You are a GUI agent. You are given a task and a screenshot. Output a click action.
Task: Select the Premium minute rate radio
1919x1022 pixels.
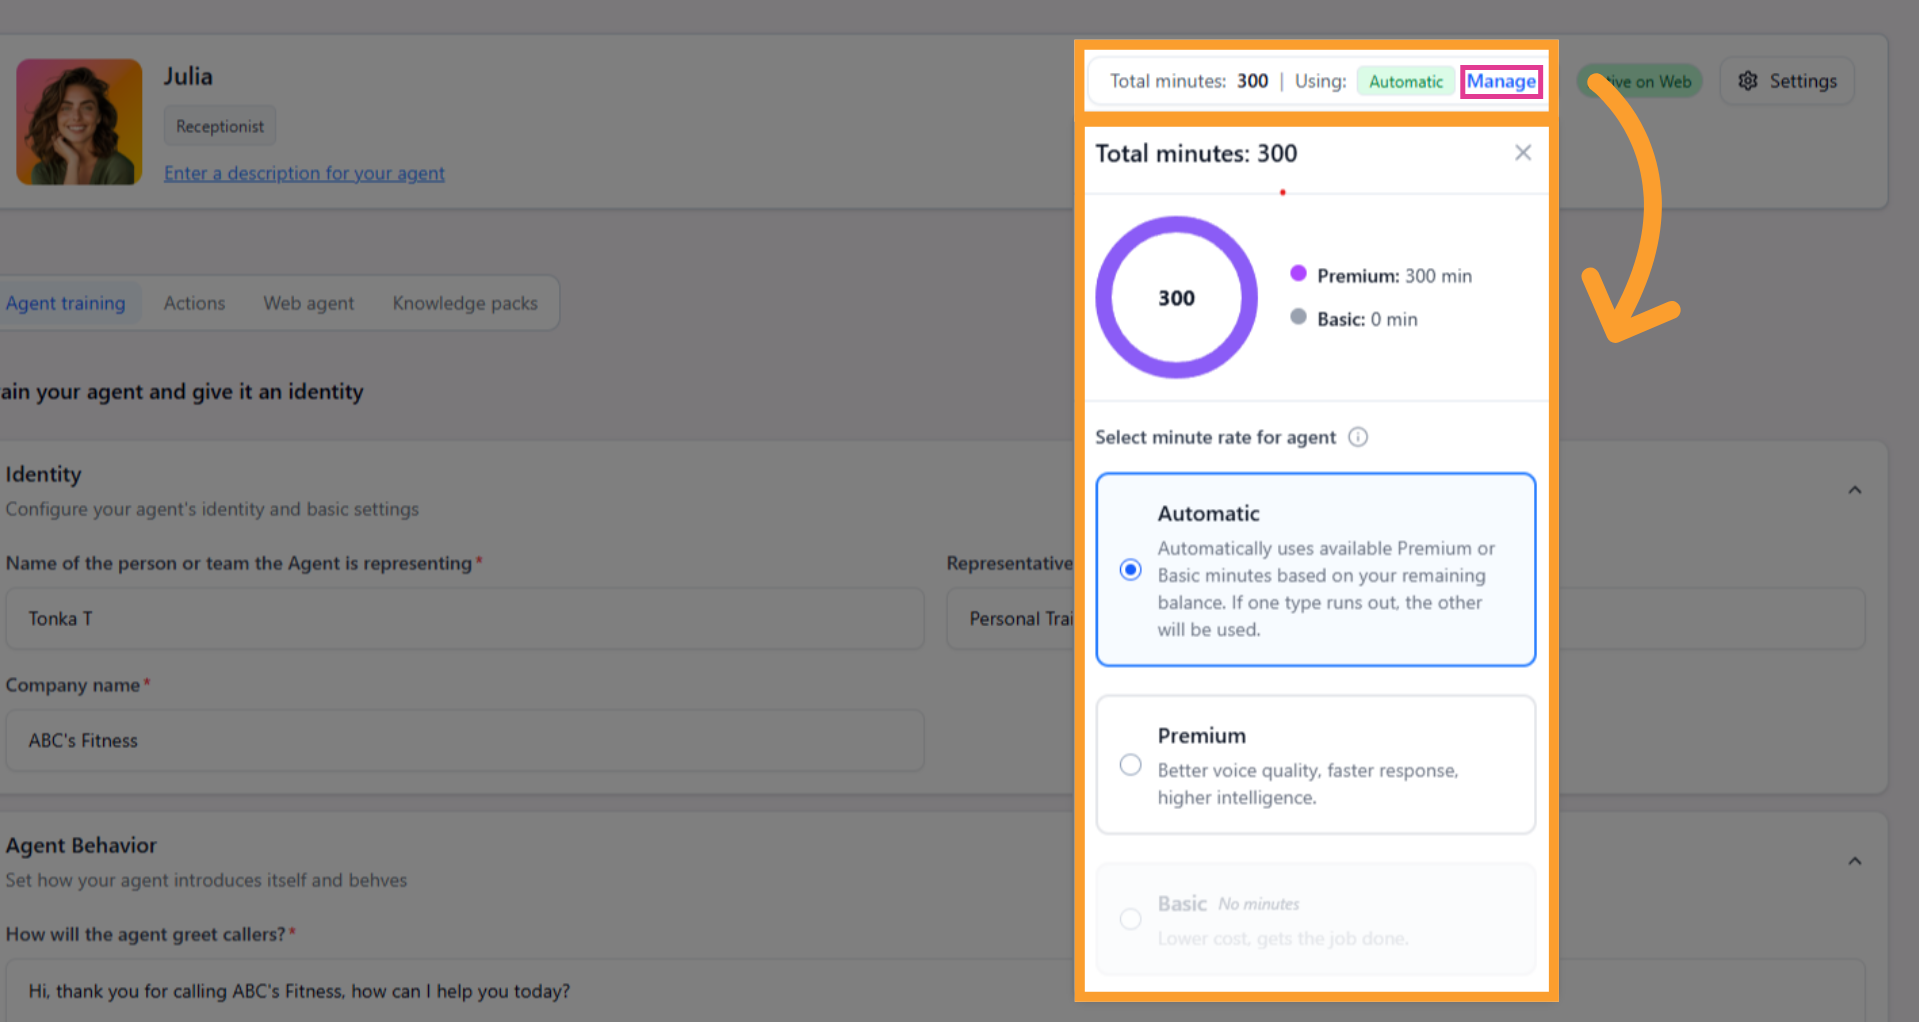click(x=1130, y=765)
